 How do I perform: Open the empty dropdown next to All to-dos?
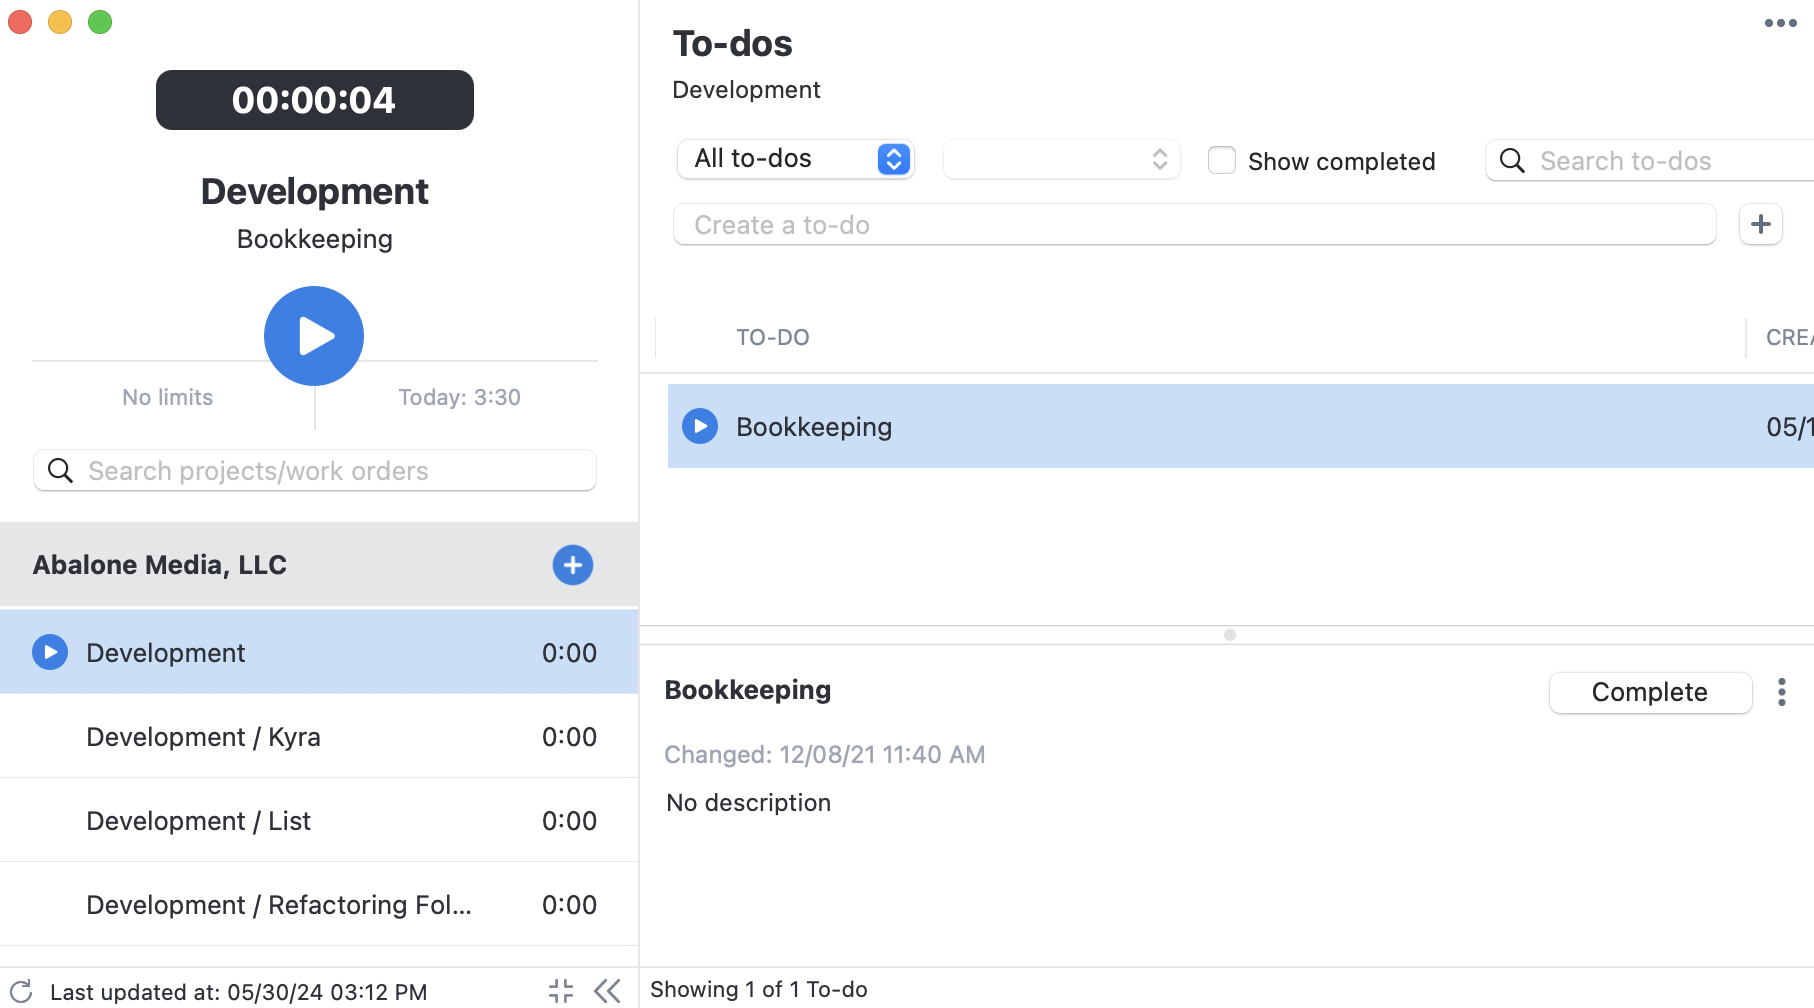(1061, 159)
